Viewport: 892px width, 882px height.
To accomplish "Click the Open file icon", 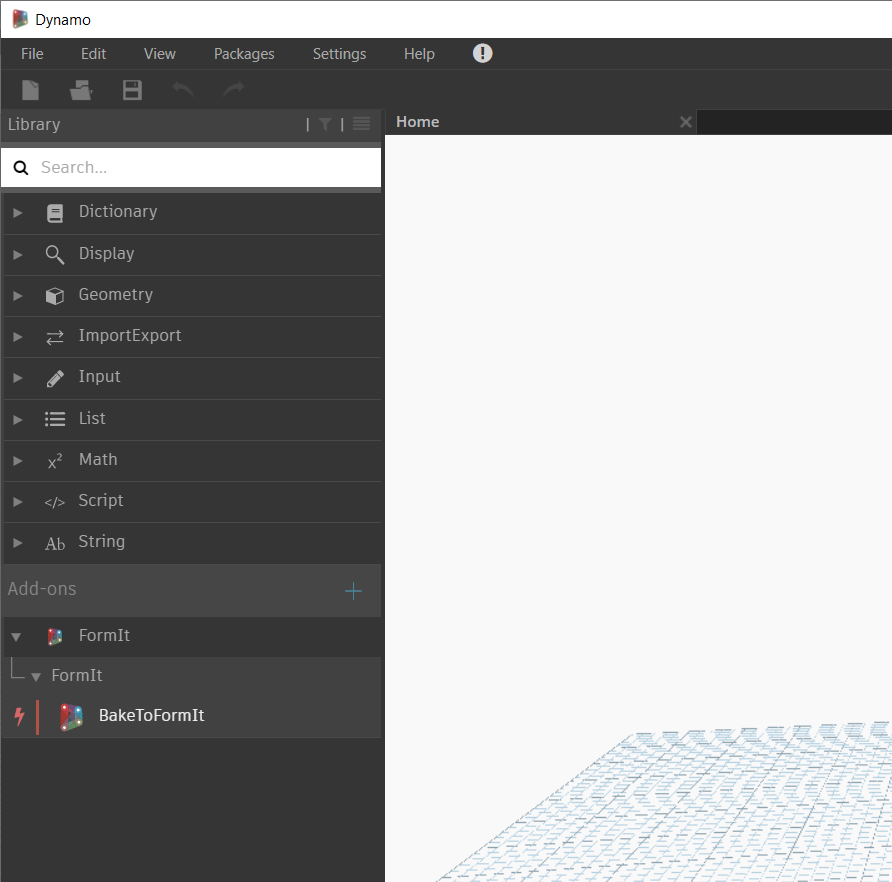I will pyautogui.click(x=81, y=90).
